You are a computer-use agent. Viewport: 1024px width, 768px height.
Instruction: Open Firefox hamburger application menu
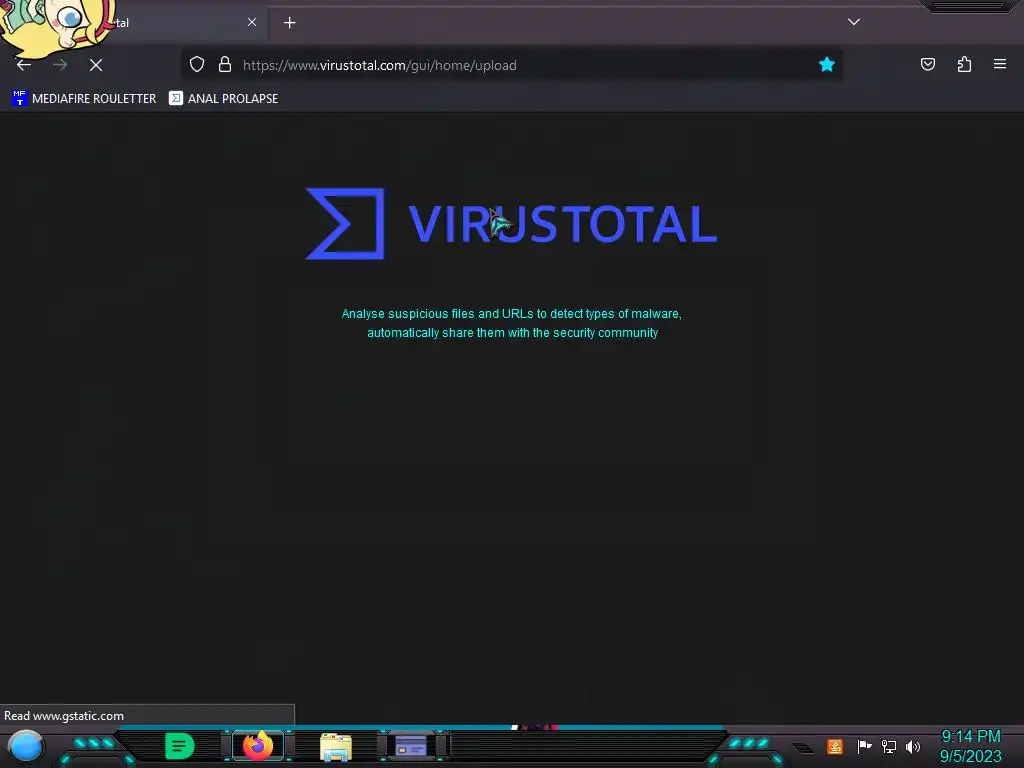[x=1000, y=64]
